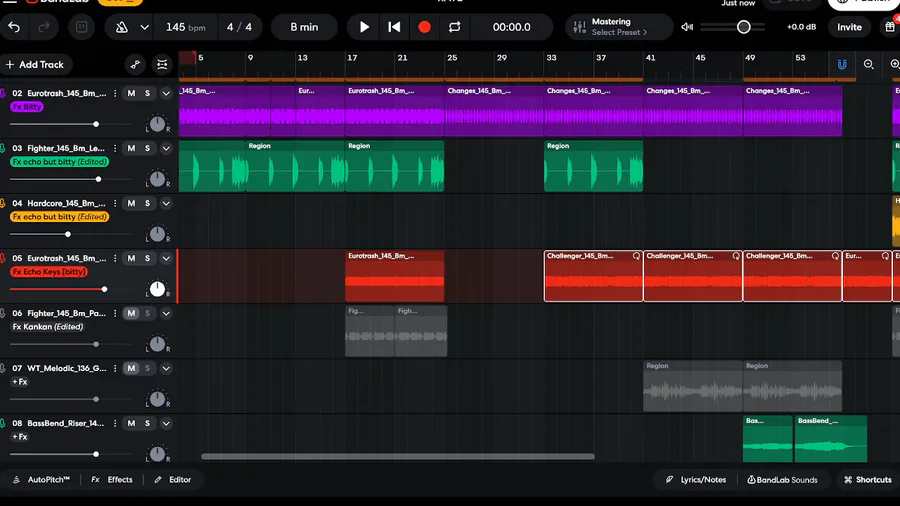Click the Undo arrow icon

click(x=14, y=27)
